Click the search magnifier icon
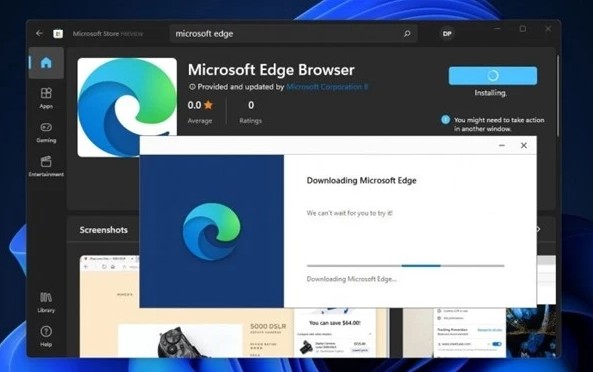Viewport: 593px width, 372px height. click(407, 34)
